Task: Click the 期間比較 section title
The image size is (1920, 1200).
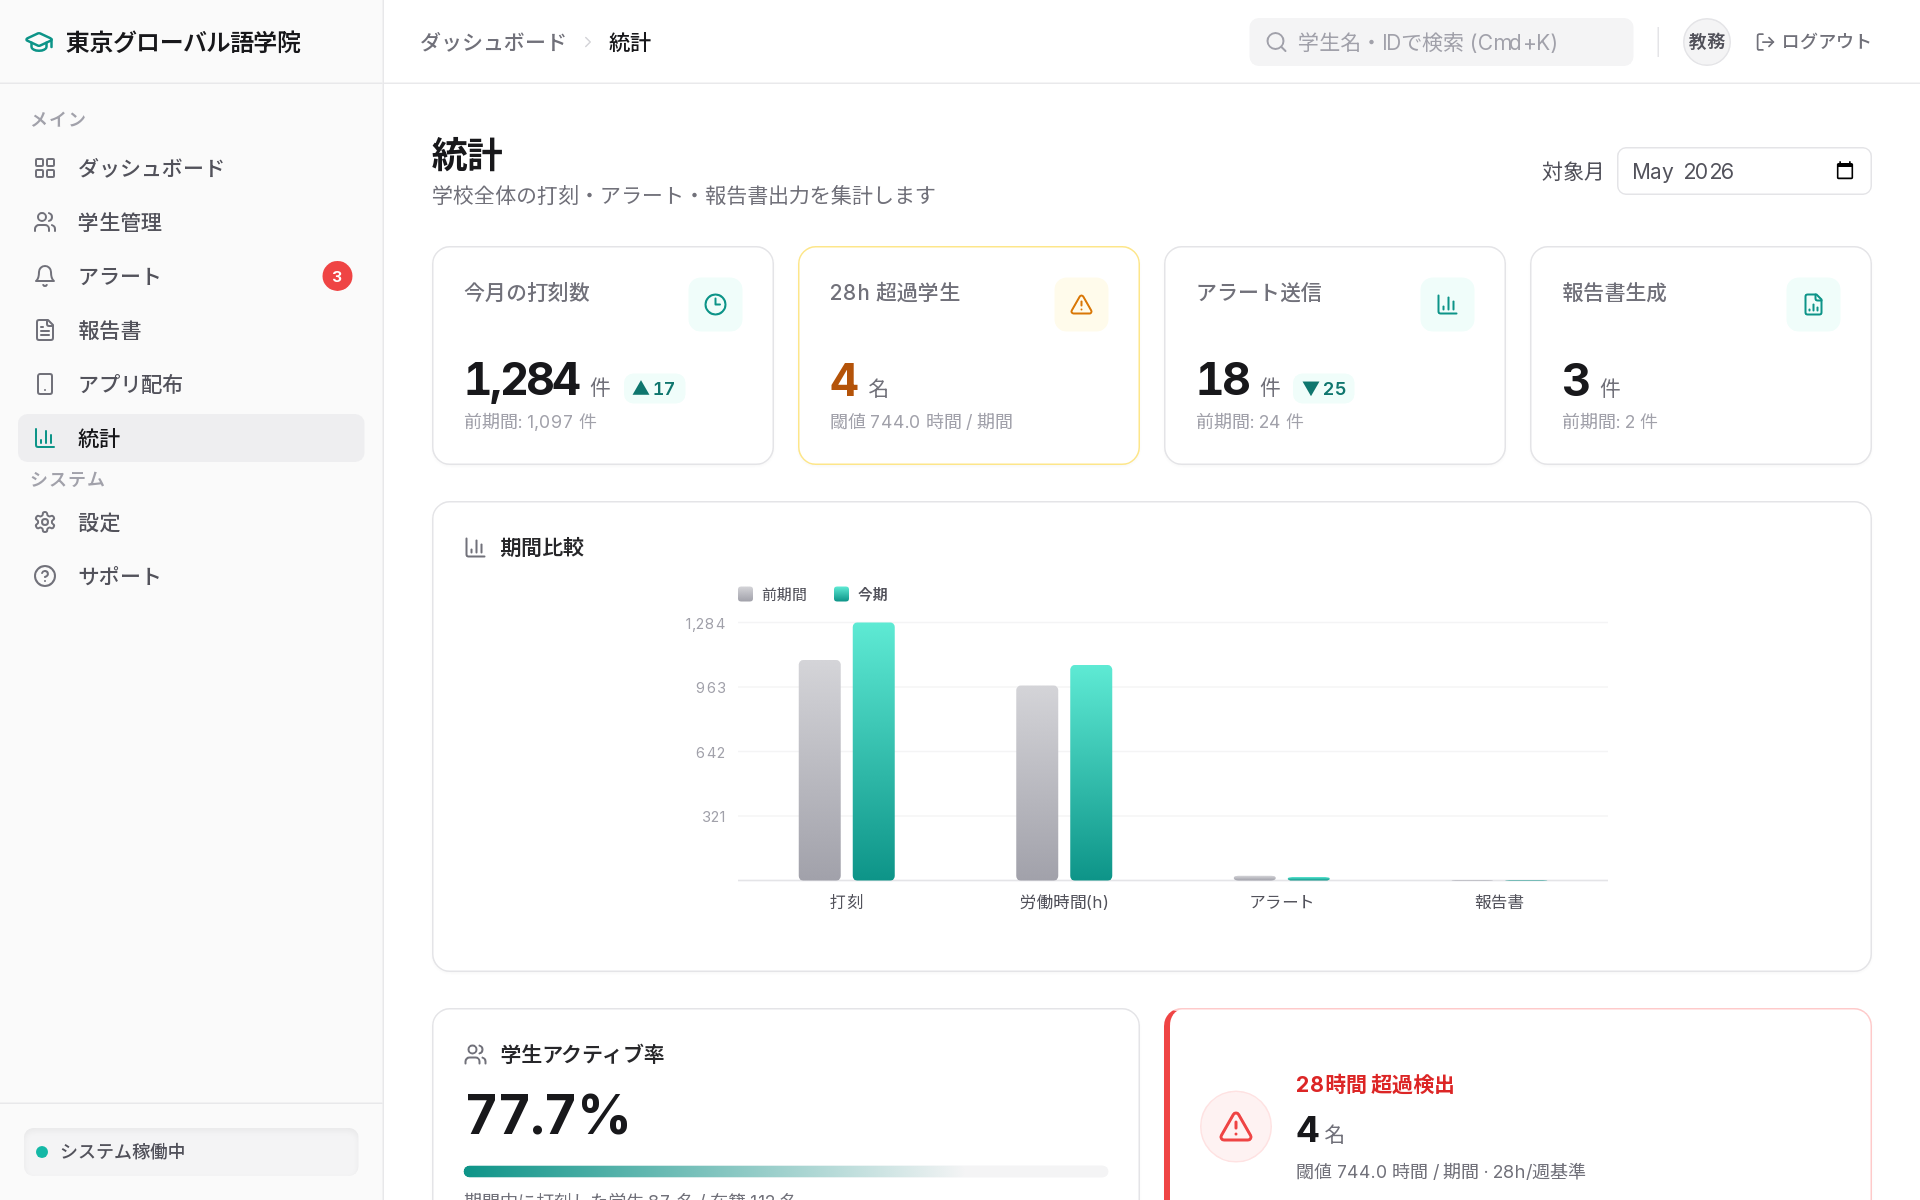Action: pos(542,547)
